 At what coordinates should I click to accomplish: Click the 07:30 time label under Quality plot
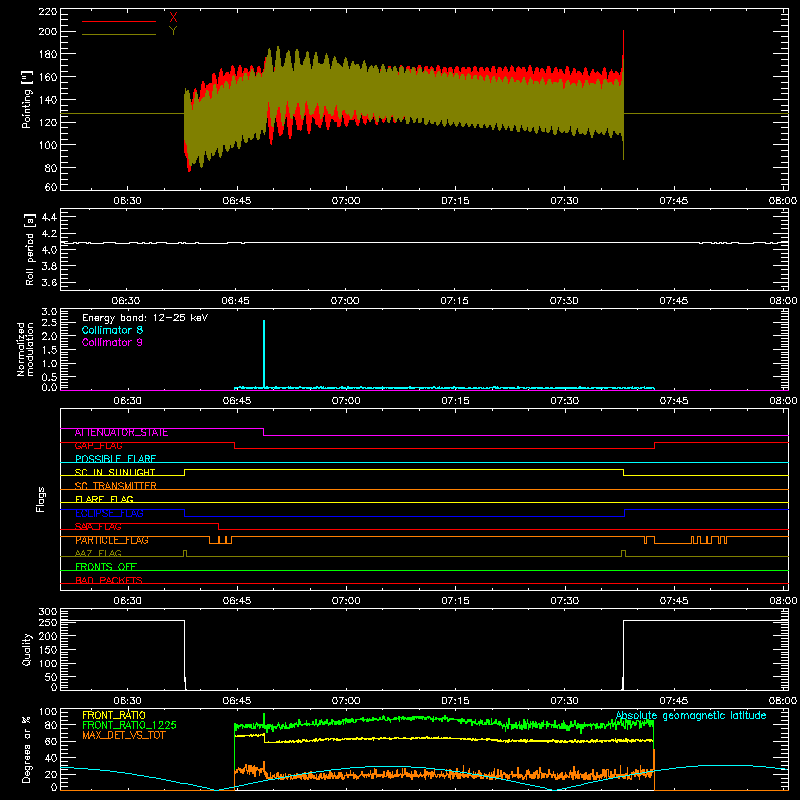click(x=564, y=701)
